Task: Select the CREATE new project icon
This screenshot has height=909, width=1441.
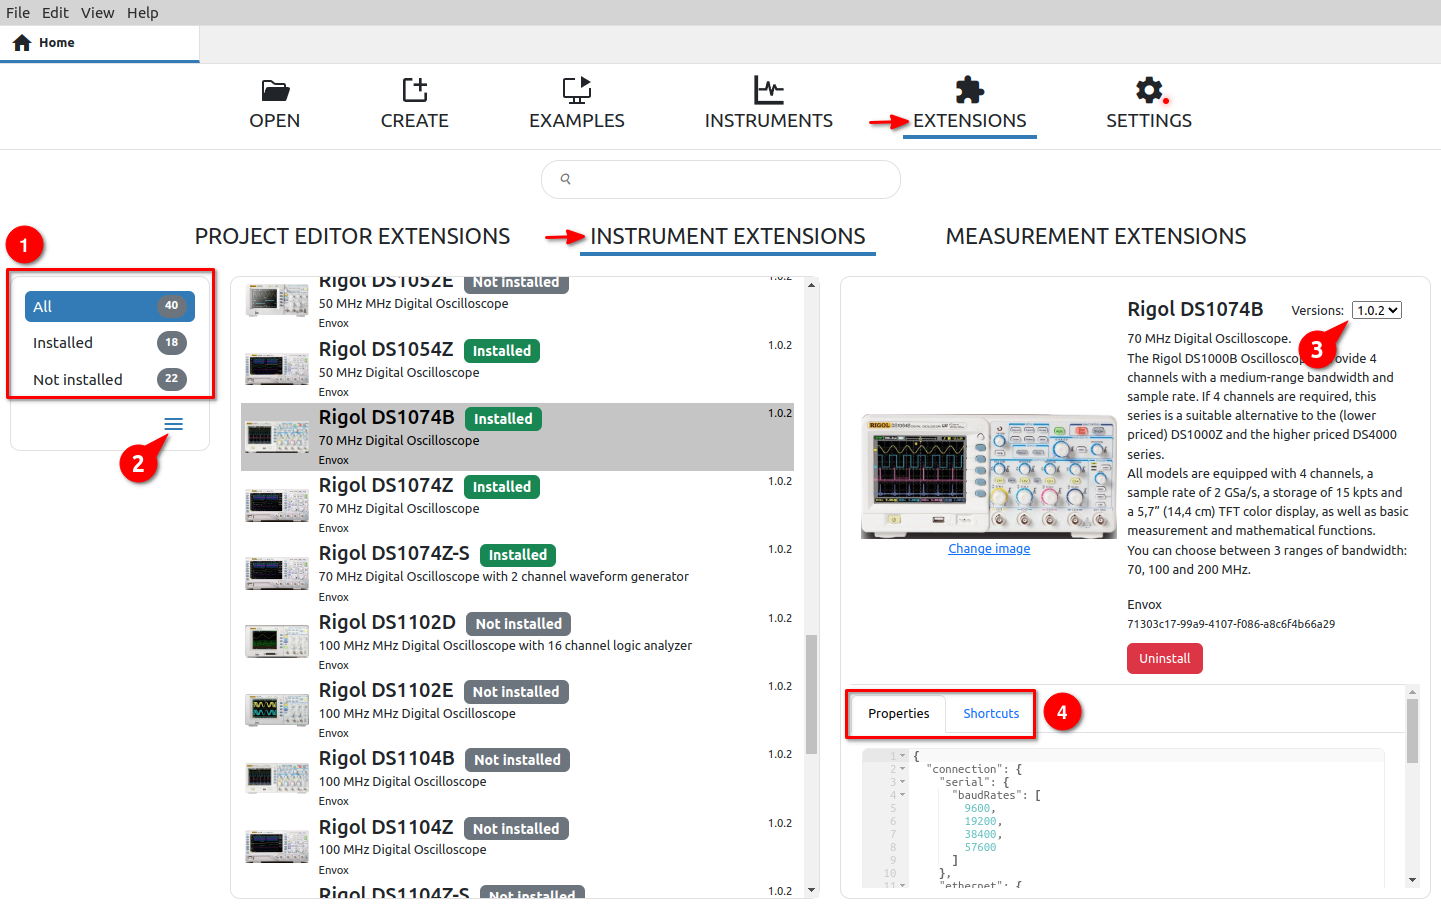Action: tap(415, 90)
